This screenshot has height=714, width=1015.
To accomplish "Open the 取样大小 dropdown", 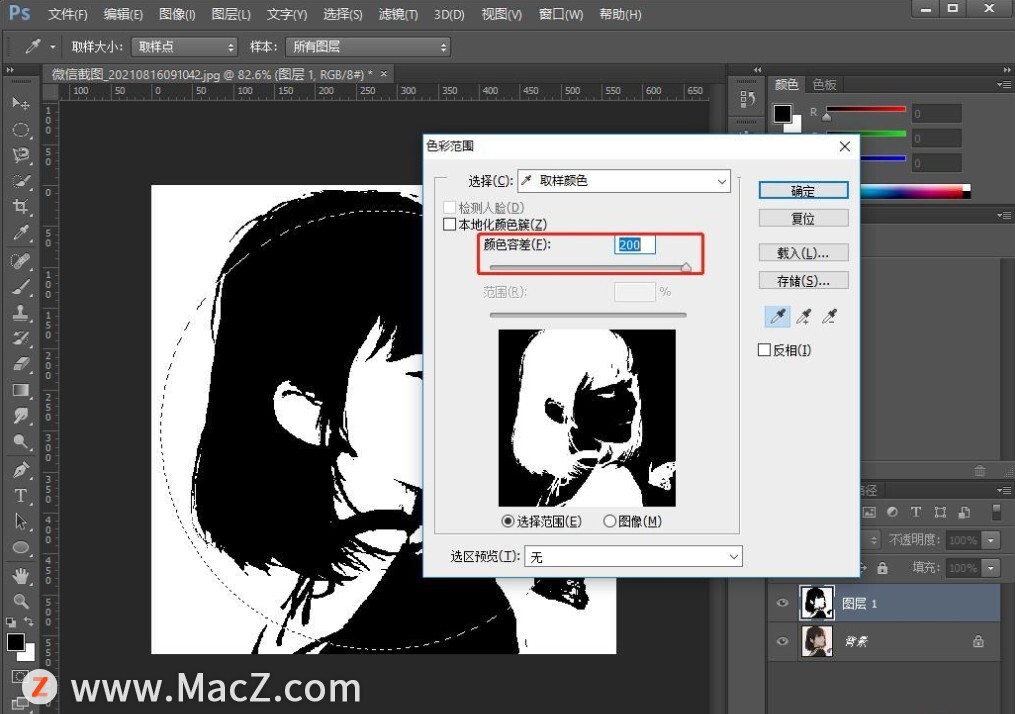I will click(184, 47).
